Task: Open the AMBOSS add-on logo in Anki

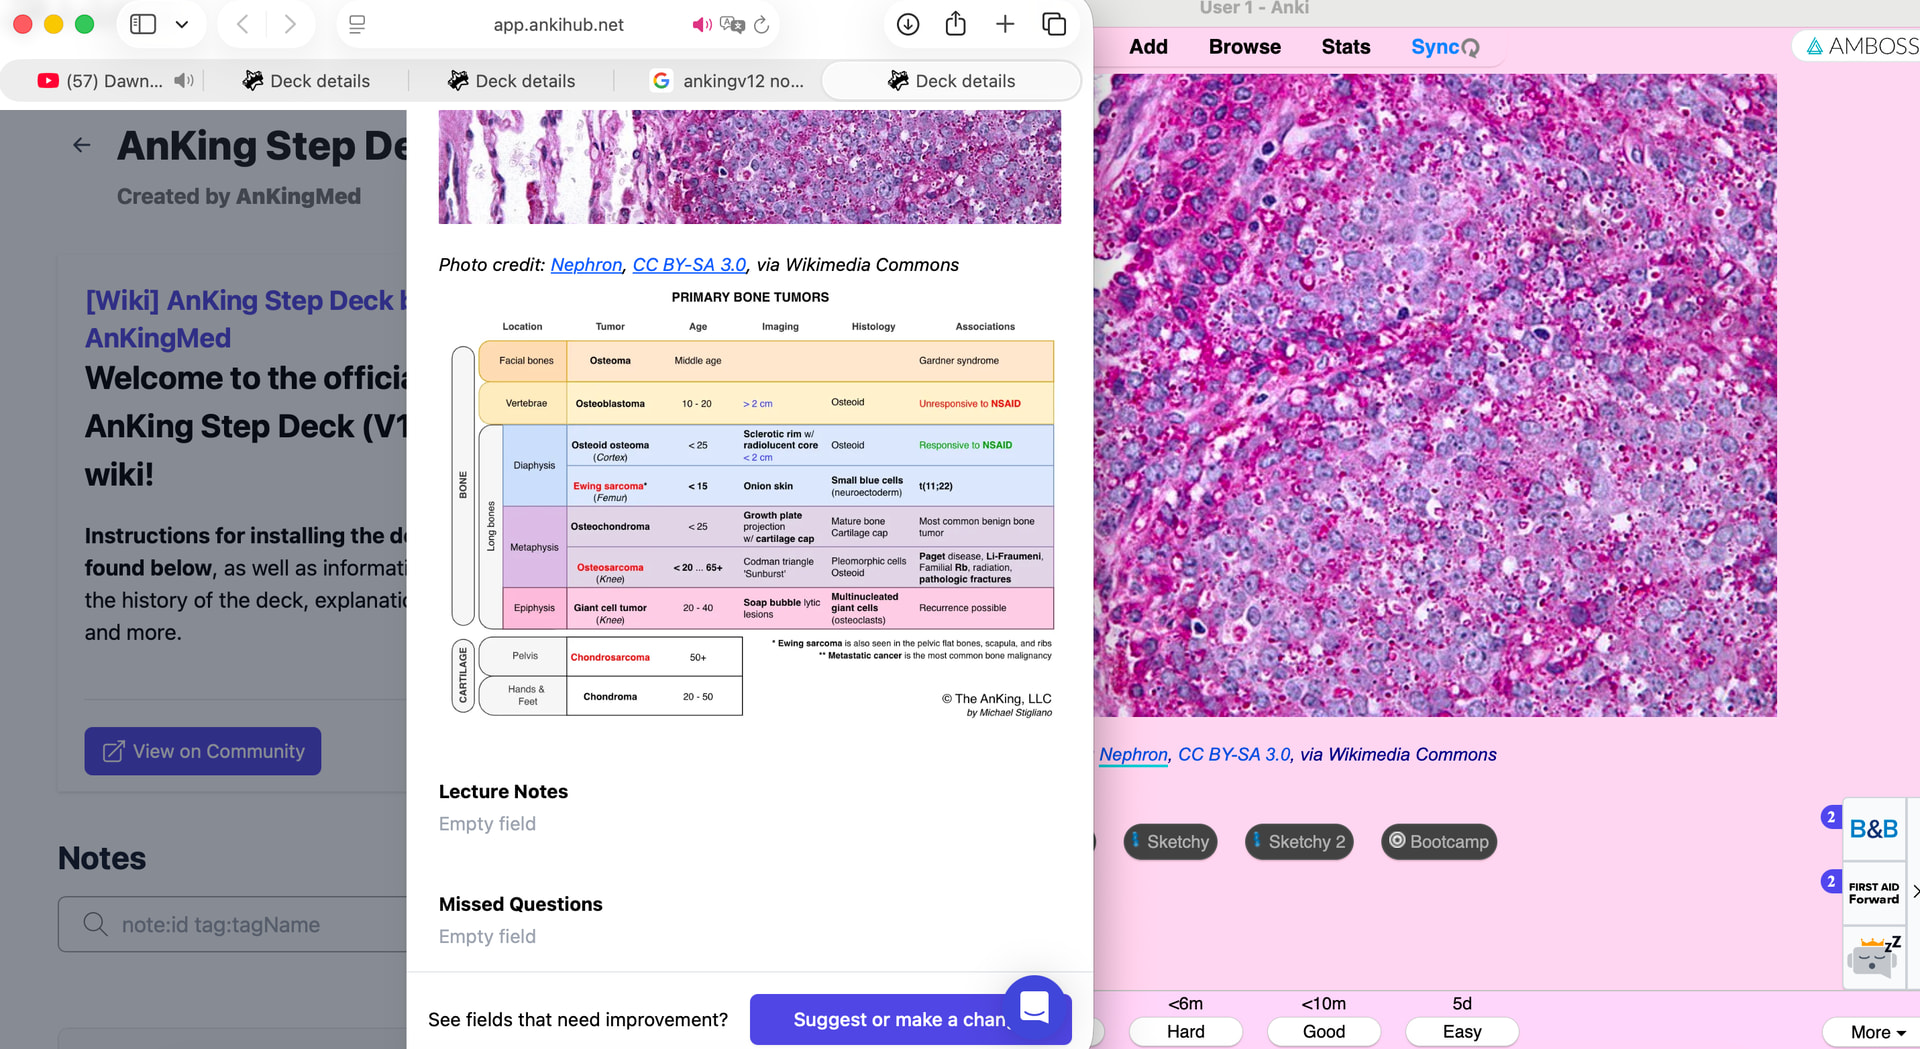Action: coord(1862,46)
